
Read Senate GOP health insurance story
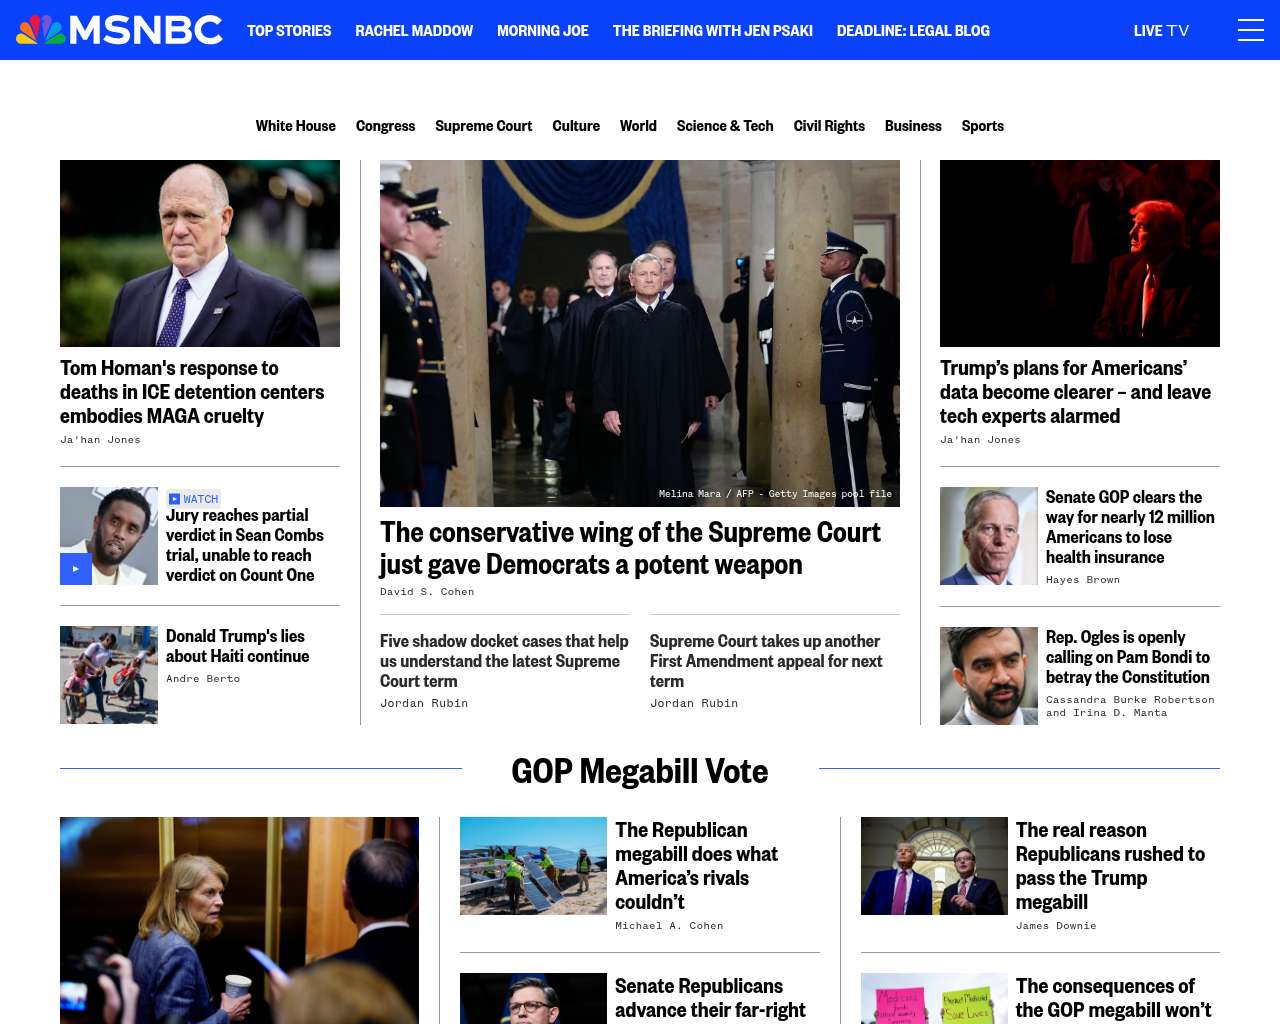[x=1130, y=527]
